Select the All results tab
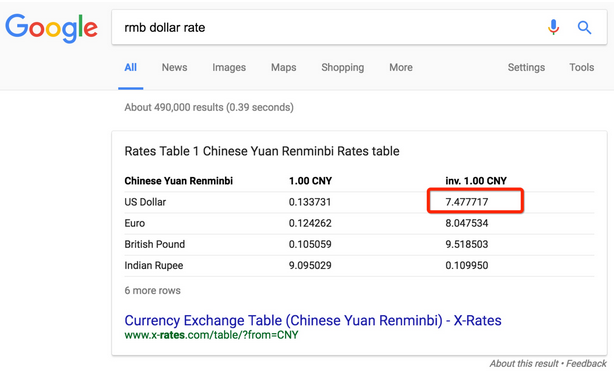Screen dimensions: 614x371 130,67
